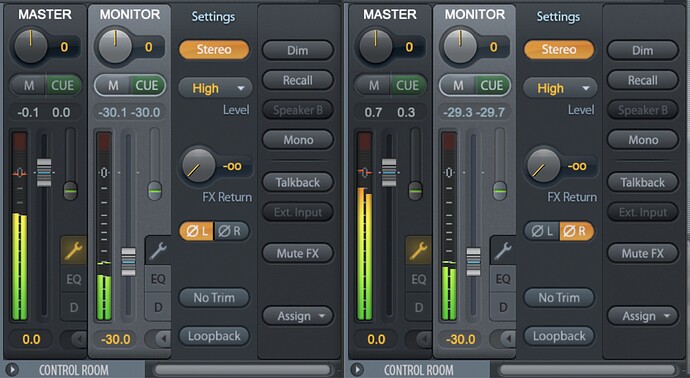Open Monitor wrench settings in left panel
The image size is (690, 378).
coord(158,250)
